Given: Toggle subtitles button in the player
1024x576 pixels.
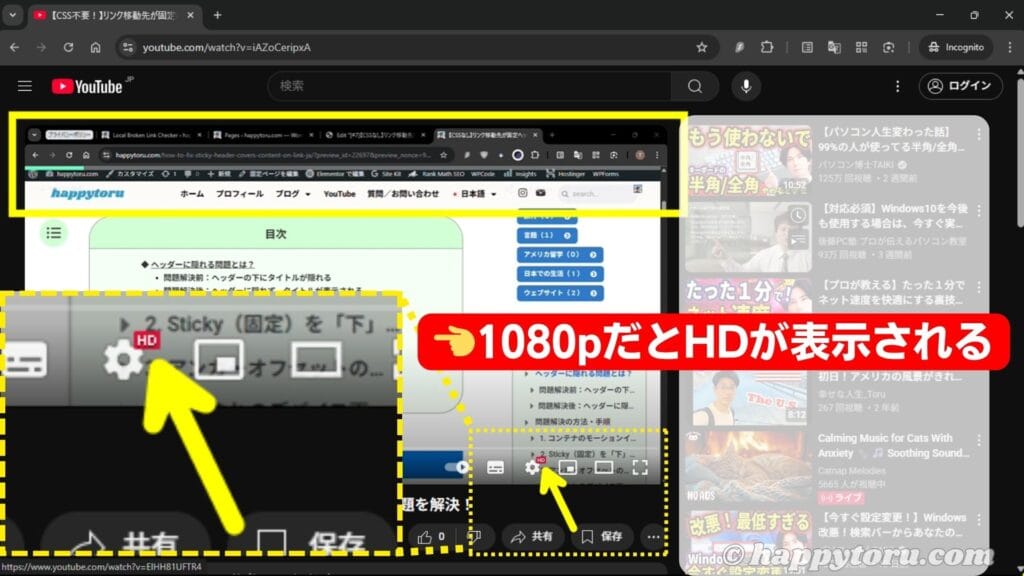Looking at the screenshot, I should point(495,468).
